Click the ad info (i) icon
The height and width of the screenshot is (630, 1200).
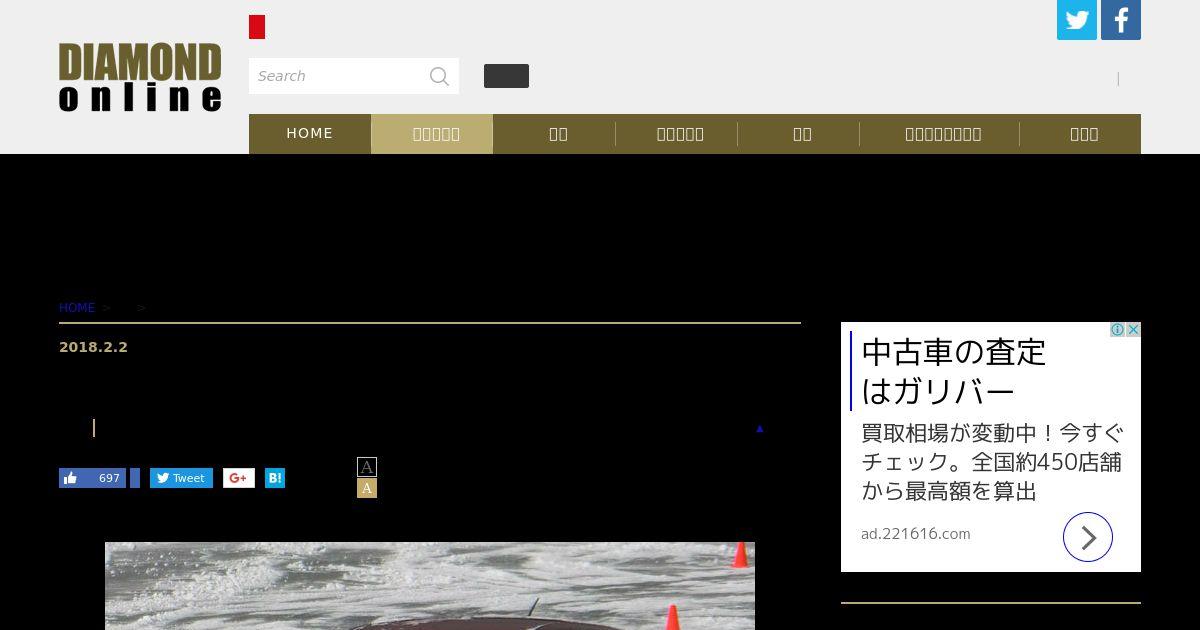point(1117,330)
